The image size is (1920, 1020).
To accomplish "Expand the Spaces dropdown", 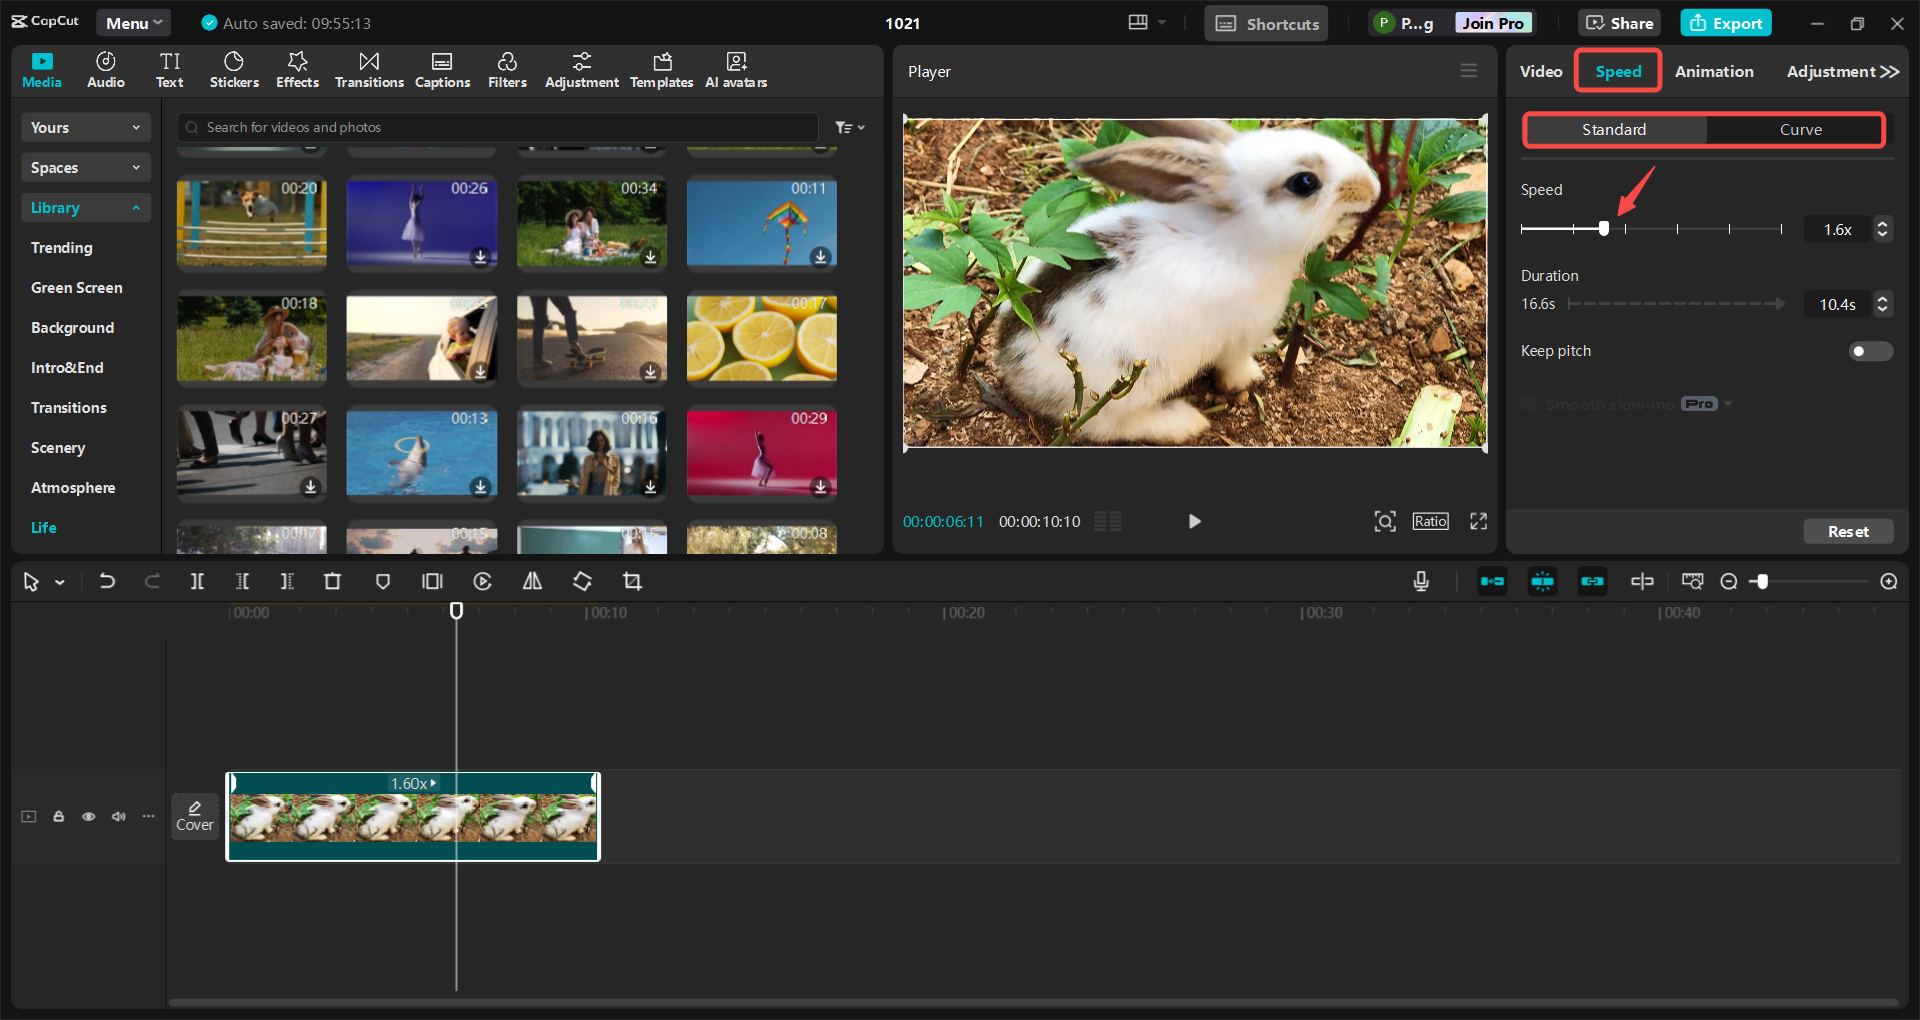I will tap(85, 168).
